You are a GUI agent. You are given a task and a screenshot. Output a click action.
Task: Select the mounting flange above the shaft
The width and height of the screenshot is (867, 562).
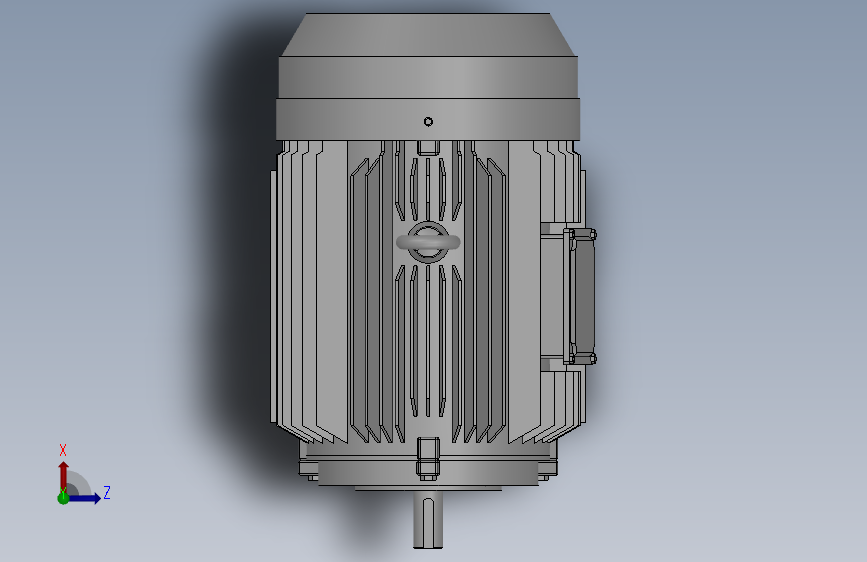[429, 473]
